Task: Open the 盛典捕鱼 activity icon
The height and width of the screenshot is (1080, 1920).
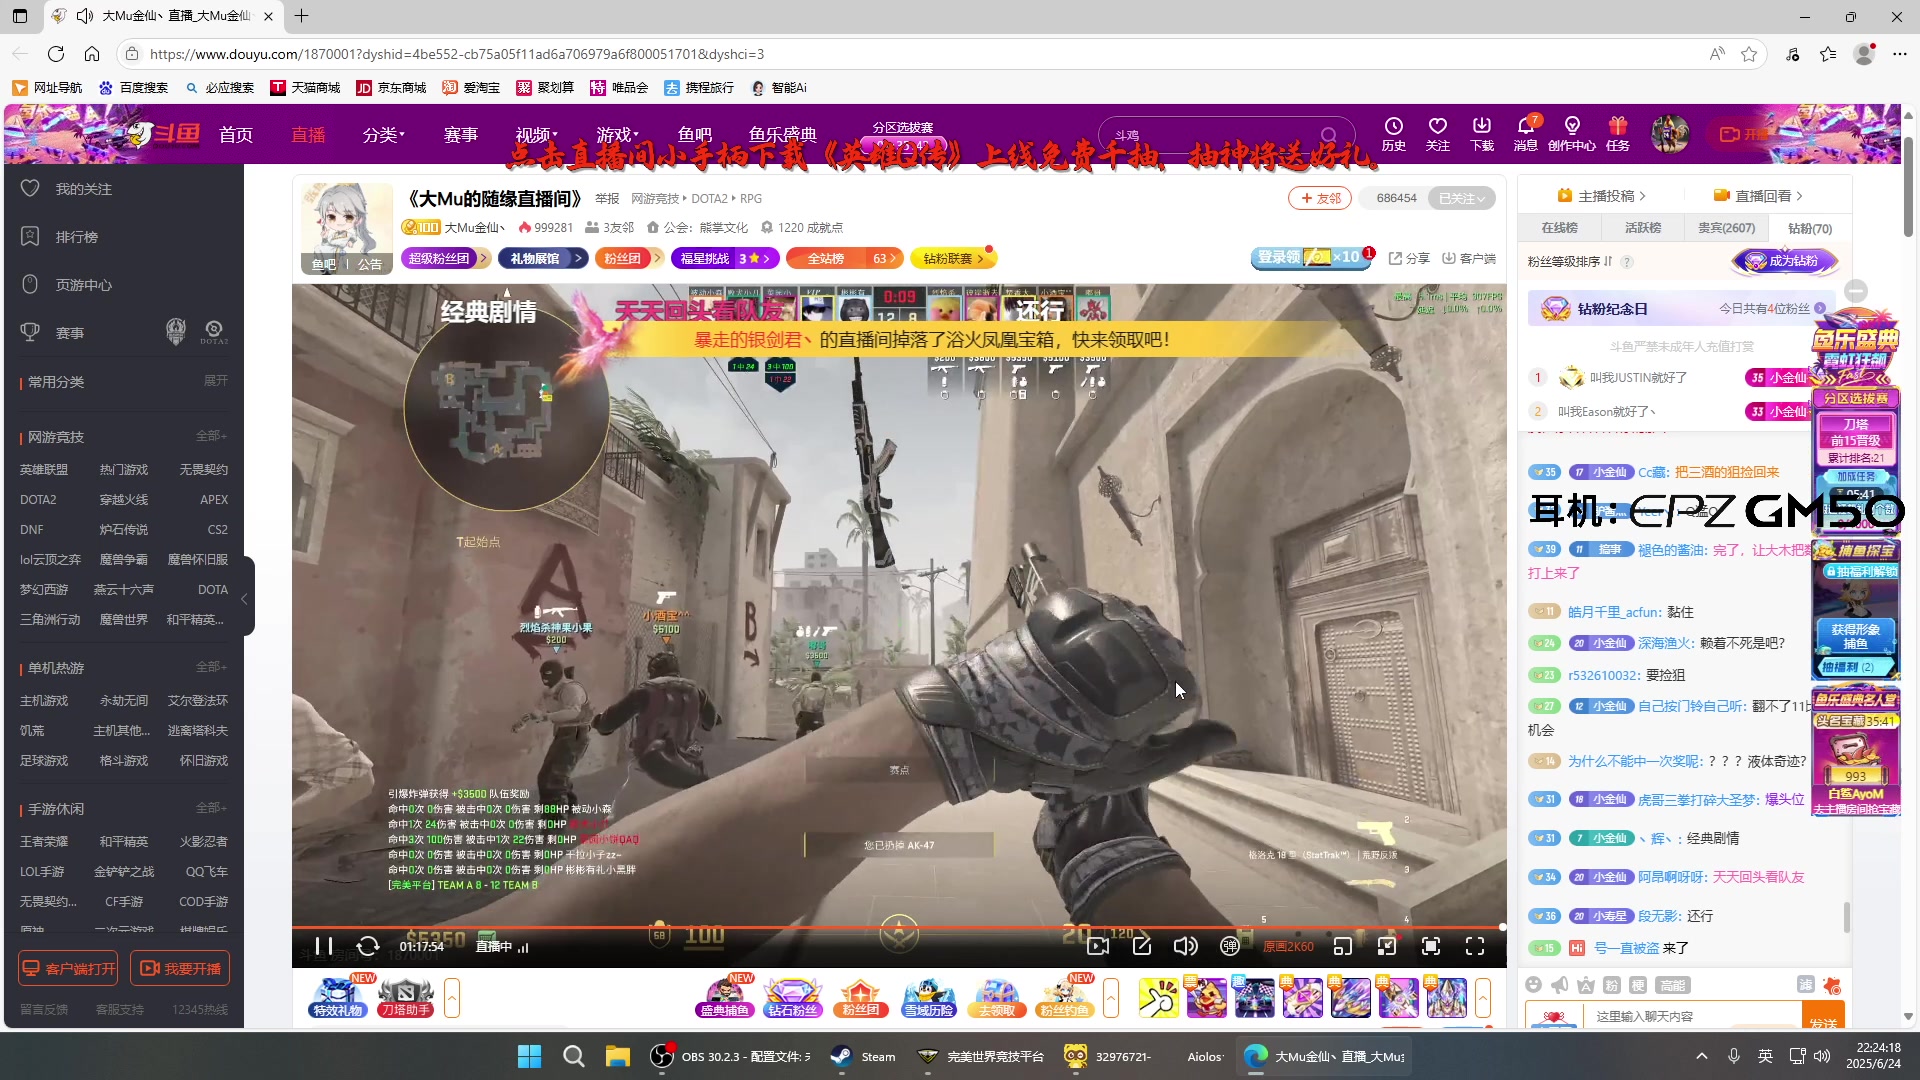Action: coord(724,997)
